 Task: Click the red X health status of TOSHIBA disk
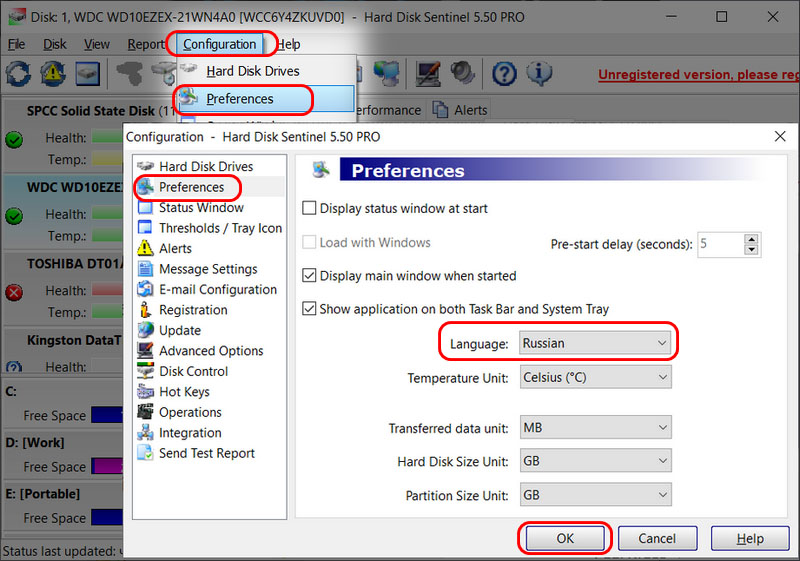click(14, 292)
